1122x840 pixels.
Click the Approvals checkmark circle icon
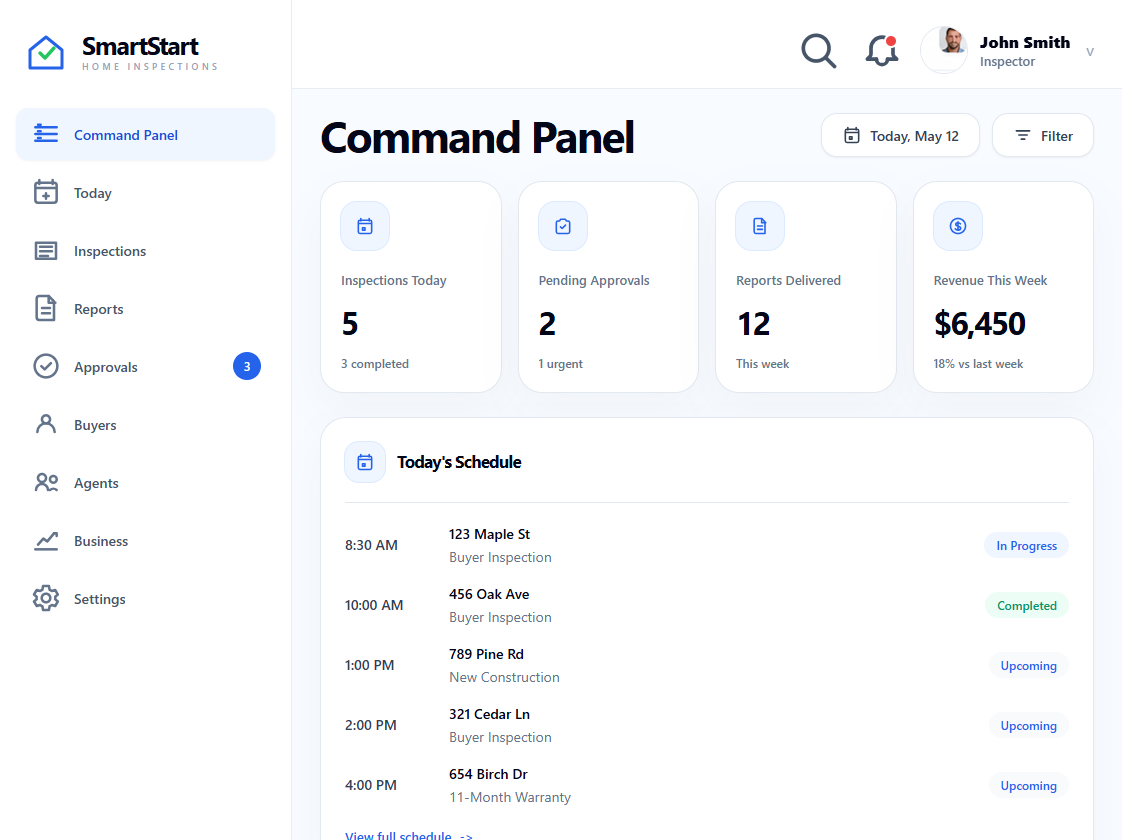(46, 366)
